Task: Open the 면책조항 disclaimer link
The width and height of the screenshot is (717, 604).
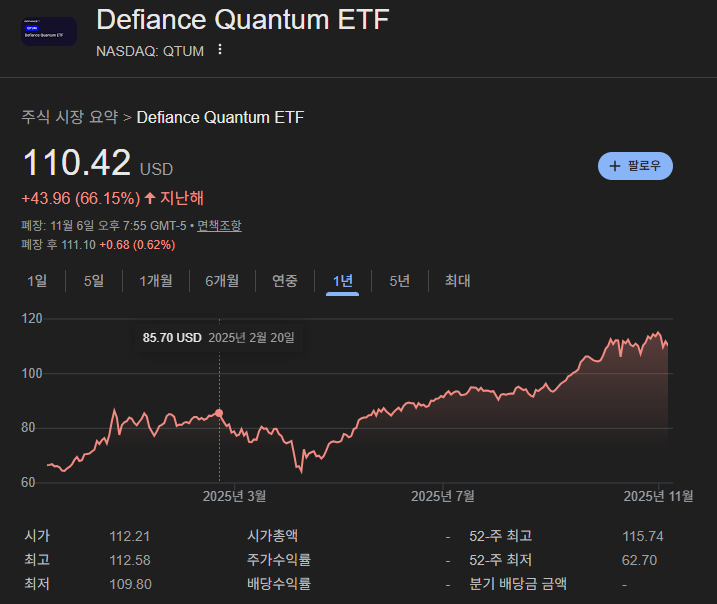Action: 219,226
